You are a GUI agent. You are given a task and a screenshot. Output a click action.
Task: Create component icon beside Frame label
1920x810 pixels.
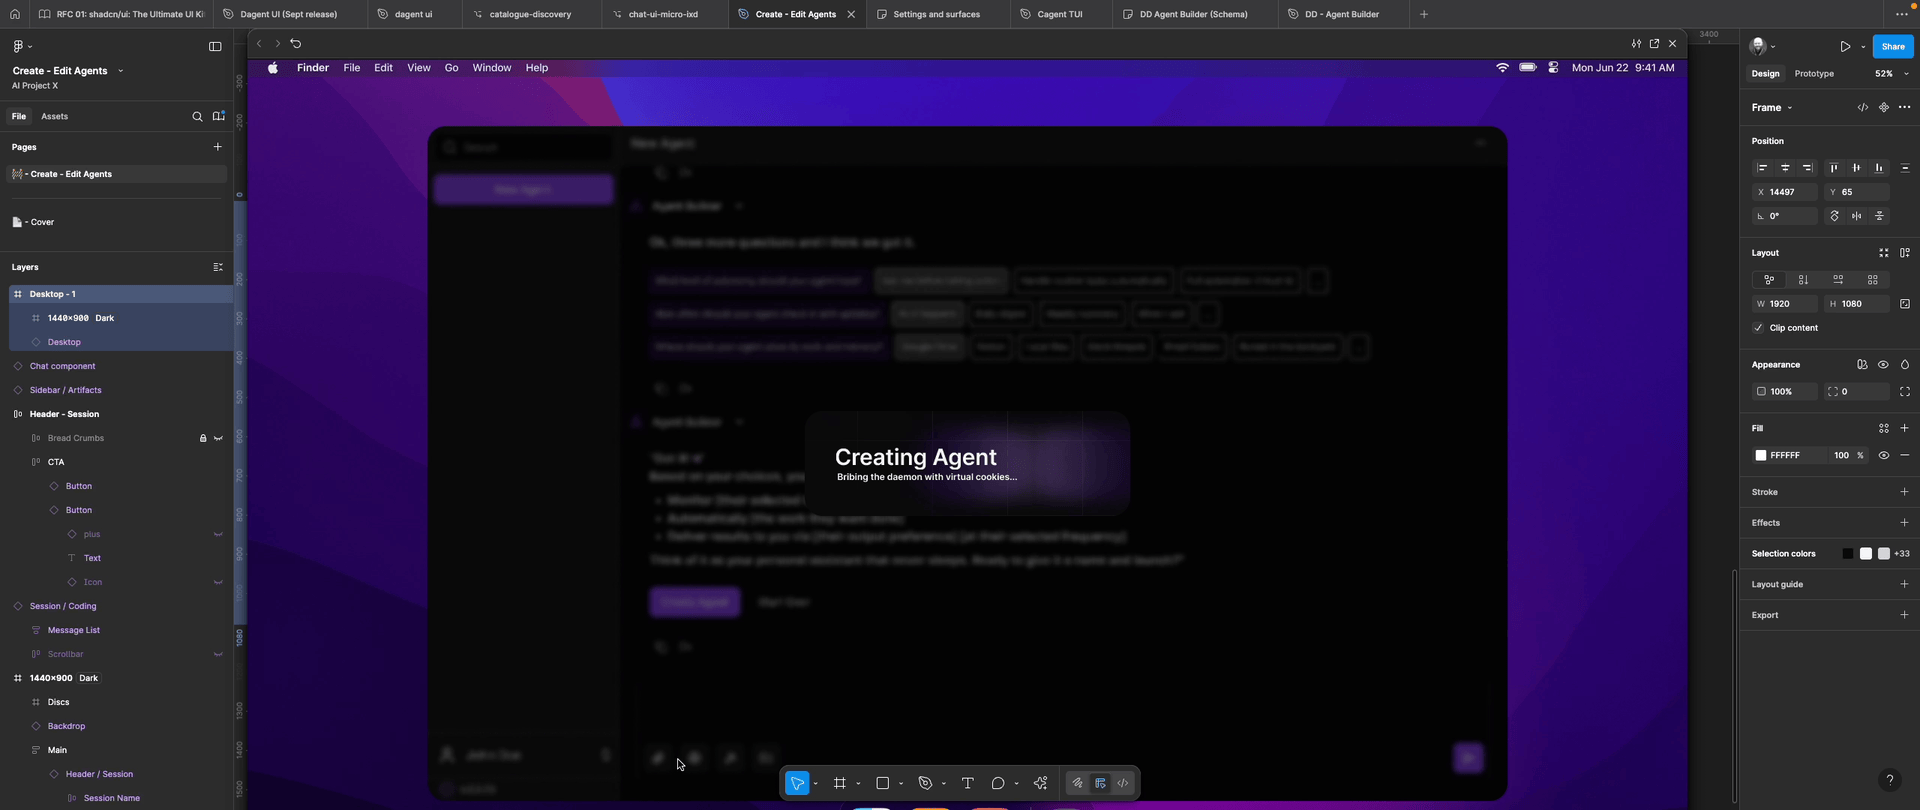[1884, 107]
